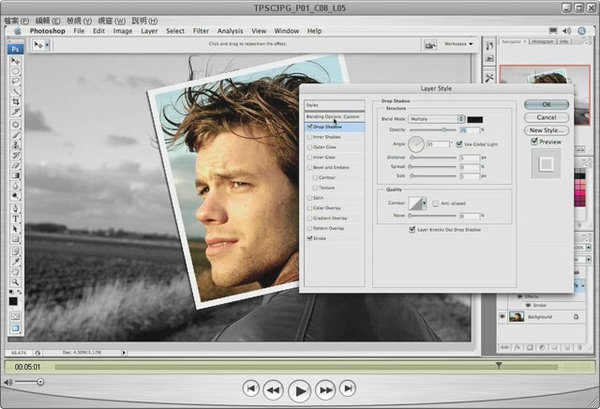Hide the Background layer via eye icon
Image resolution: width=600 pixels, height=409 pixels.
pos(503,316)
